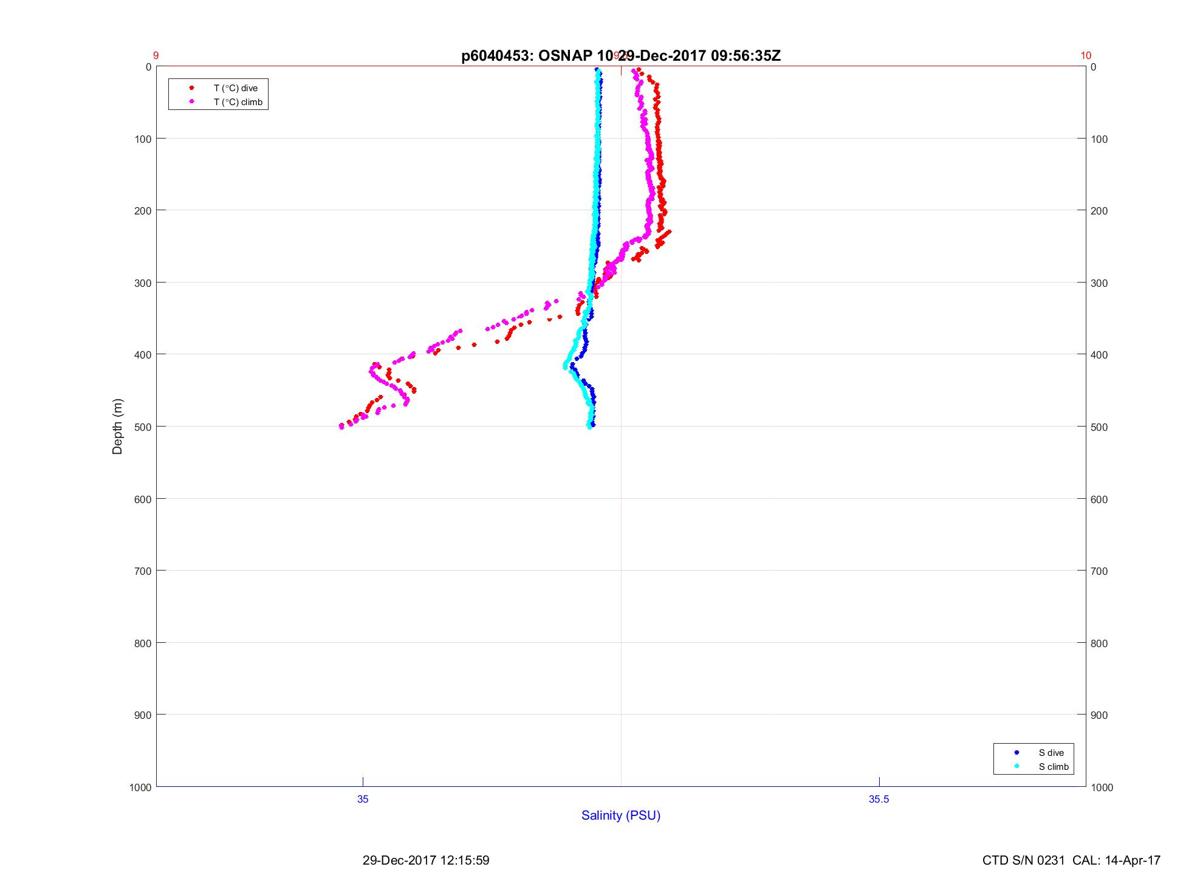Click the right-axis depth tick label 1000

[x=1103, y=787]
